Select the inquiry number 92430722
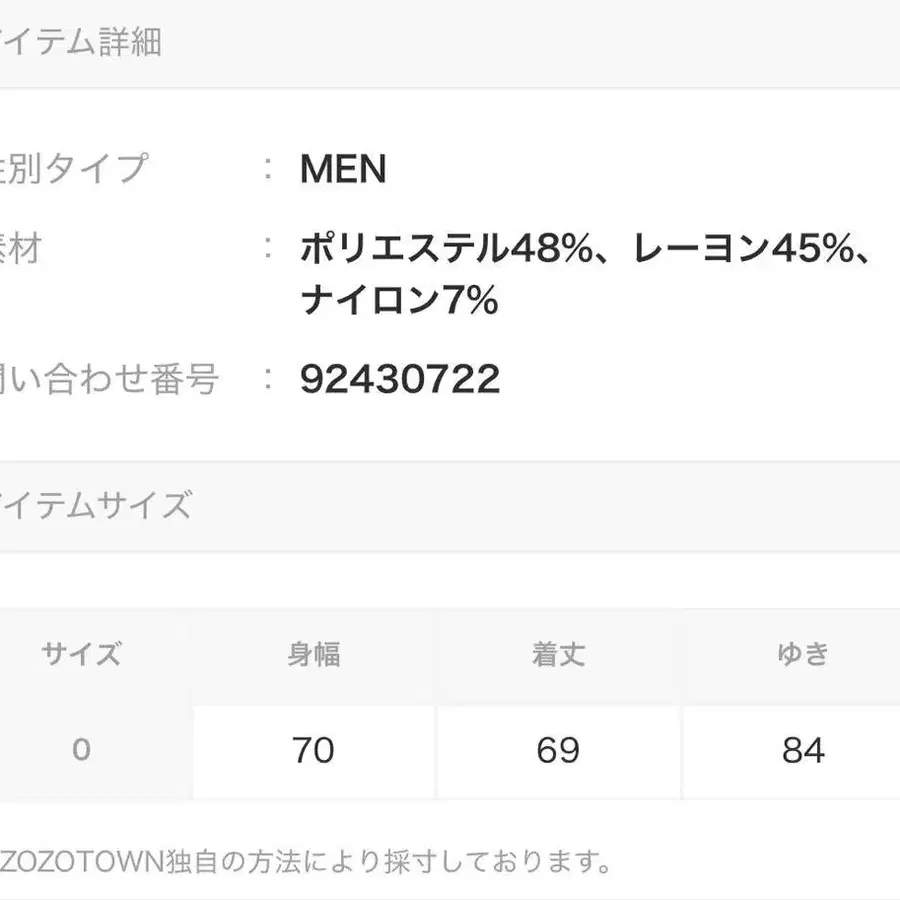The height and width of the screenshot is (900, 900). [400, 379]
